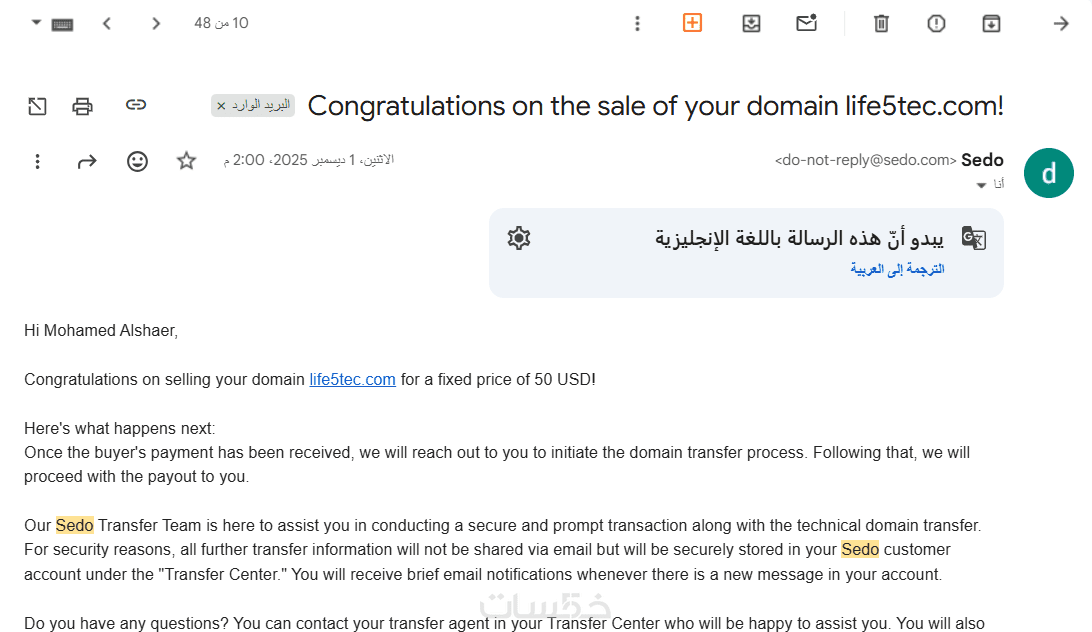Screen dimensions: 1092x632
Task: Expand sender details arrow beside أنا
Action: (981, 185)
